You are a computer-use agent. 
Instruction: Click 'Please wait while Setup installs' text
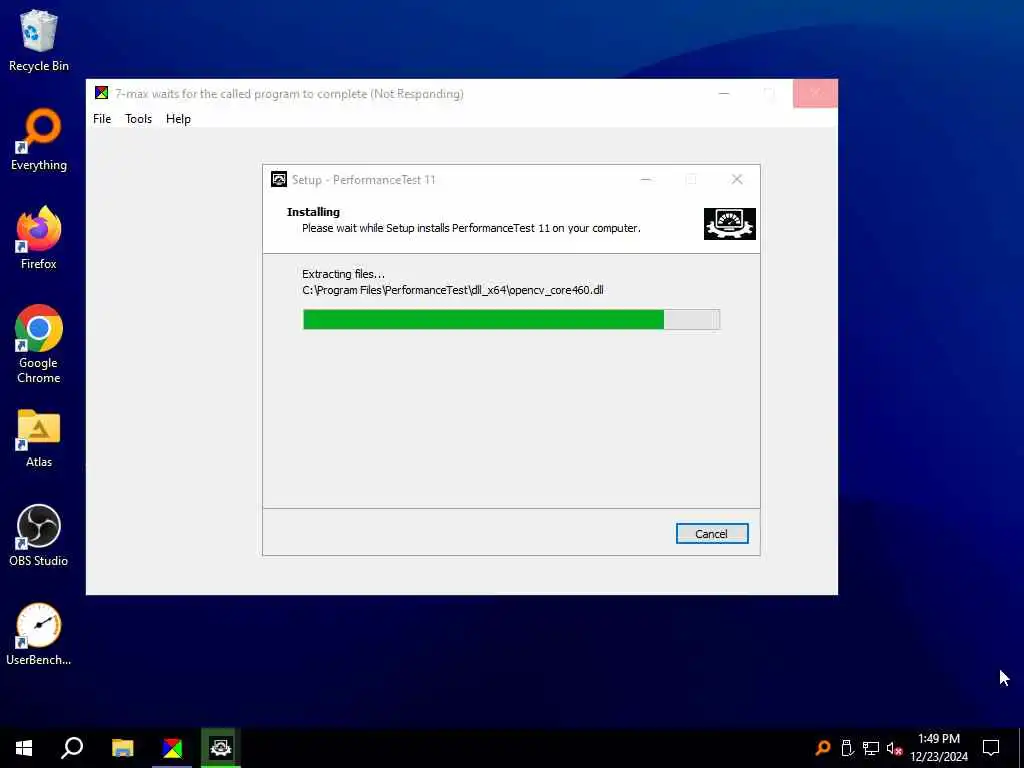click(x=471, y=228)
